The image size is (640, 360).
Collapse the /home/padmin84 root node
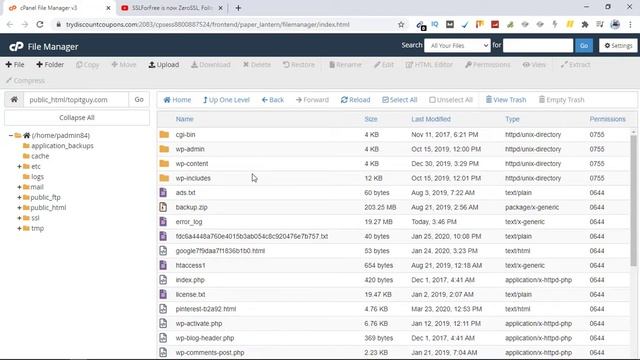(x=11, y=135)
